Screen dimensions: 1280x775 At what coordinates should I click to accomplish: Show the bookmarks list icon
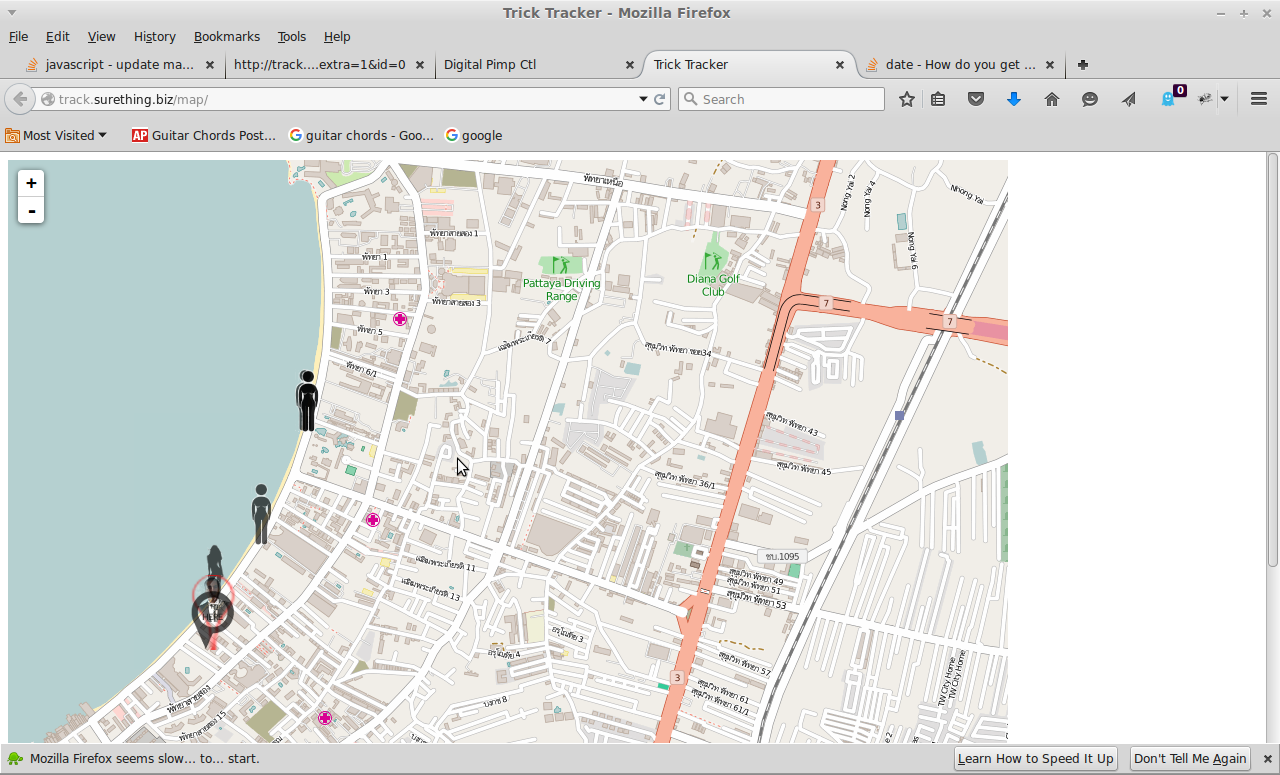click(938, 99)
